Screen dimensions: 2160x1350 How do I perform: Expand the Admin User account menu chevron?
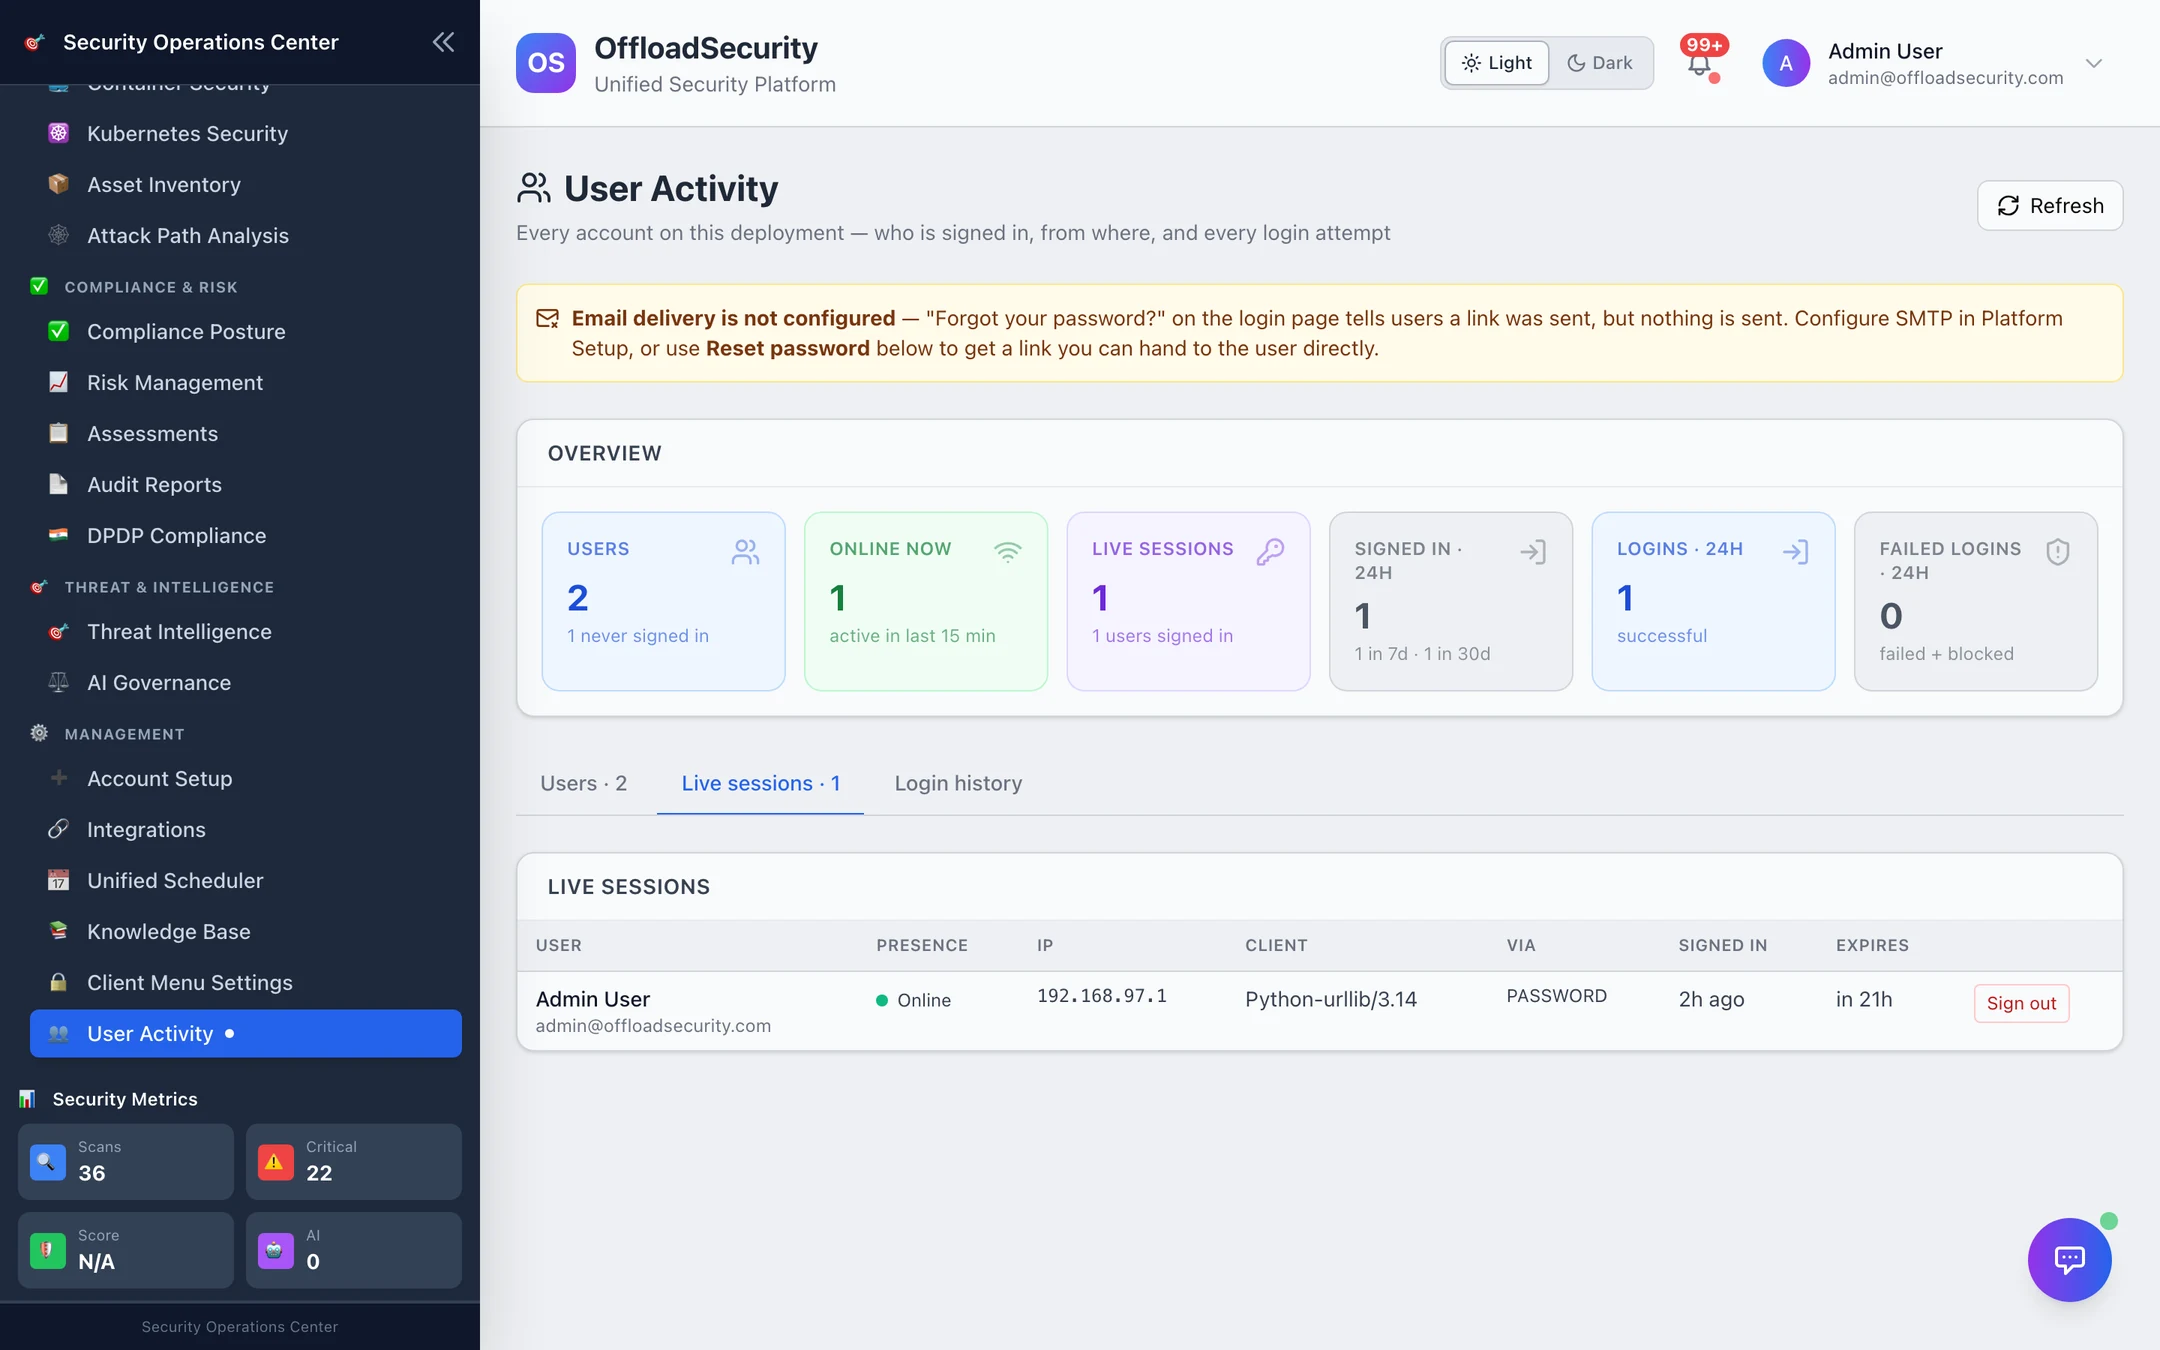(x=2094, y=63)
